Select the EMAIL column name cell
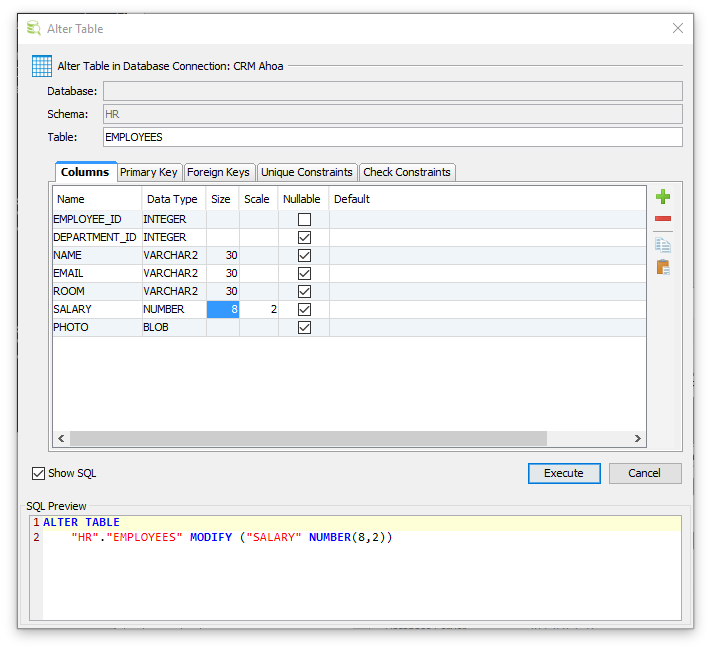 pos(97,274)
